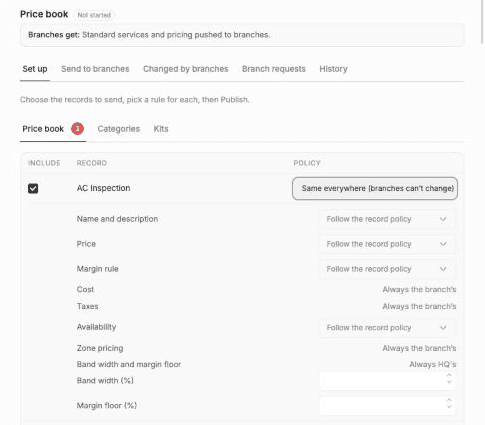Click the Price book page heading

(x=44, y=14)
